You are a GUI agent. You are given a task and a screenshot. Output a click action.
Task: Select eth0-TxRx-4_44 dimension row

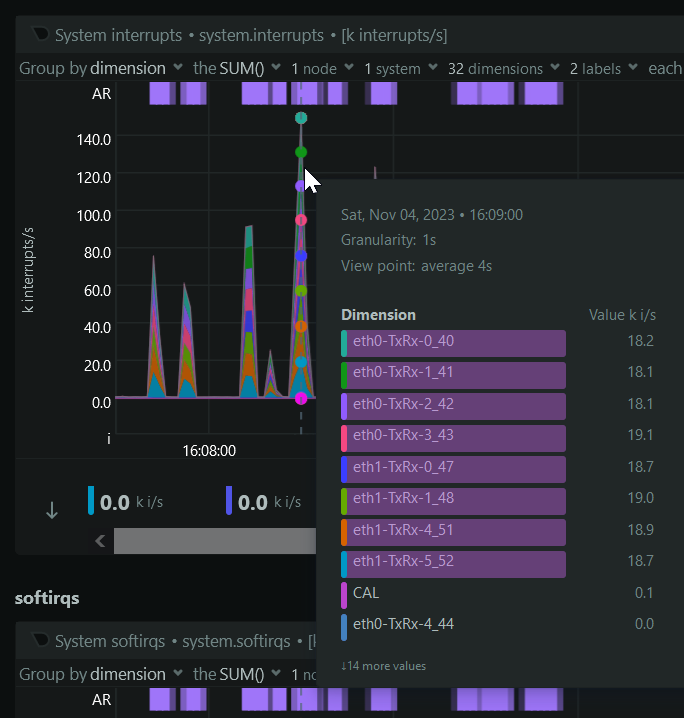(x=499, y=626)
